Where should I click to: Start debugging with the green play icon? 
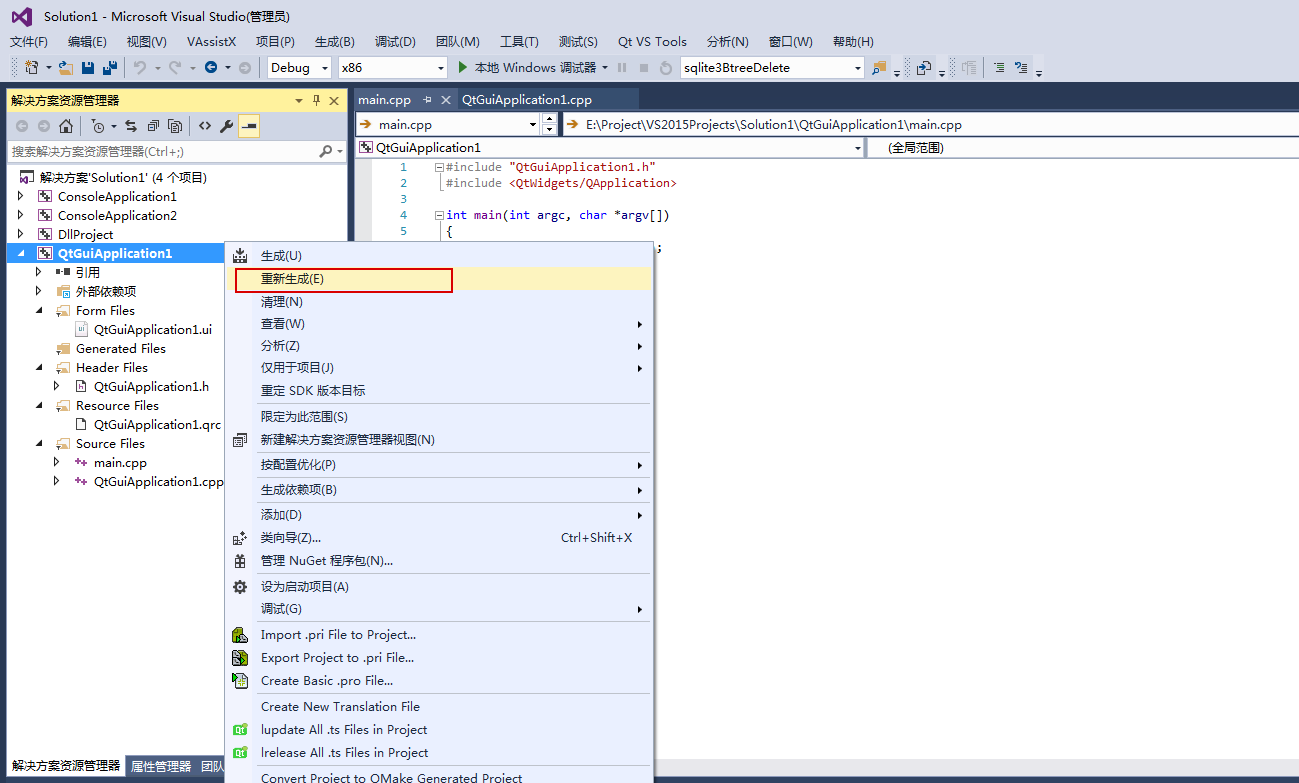click(x=463, y=67)
